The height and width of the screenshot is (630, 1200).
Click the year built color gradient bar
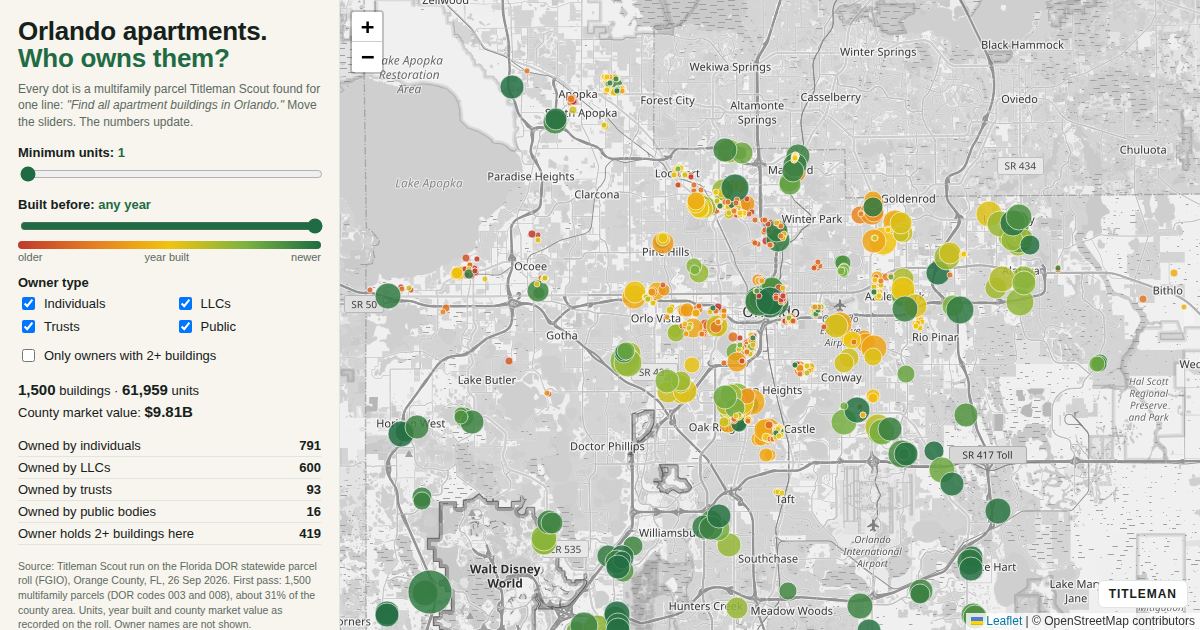[170, 245]
